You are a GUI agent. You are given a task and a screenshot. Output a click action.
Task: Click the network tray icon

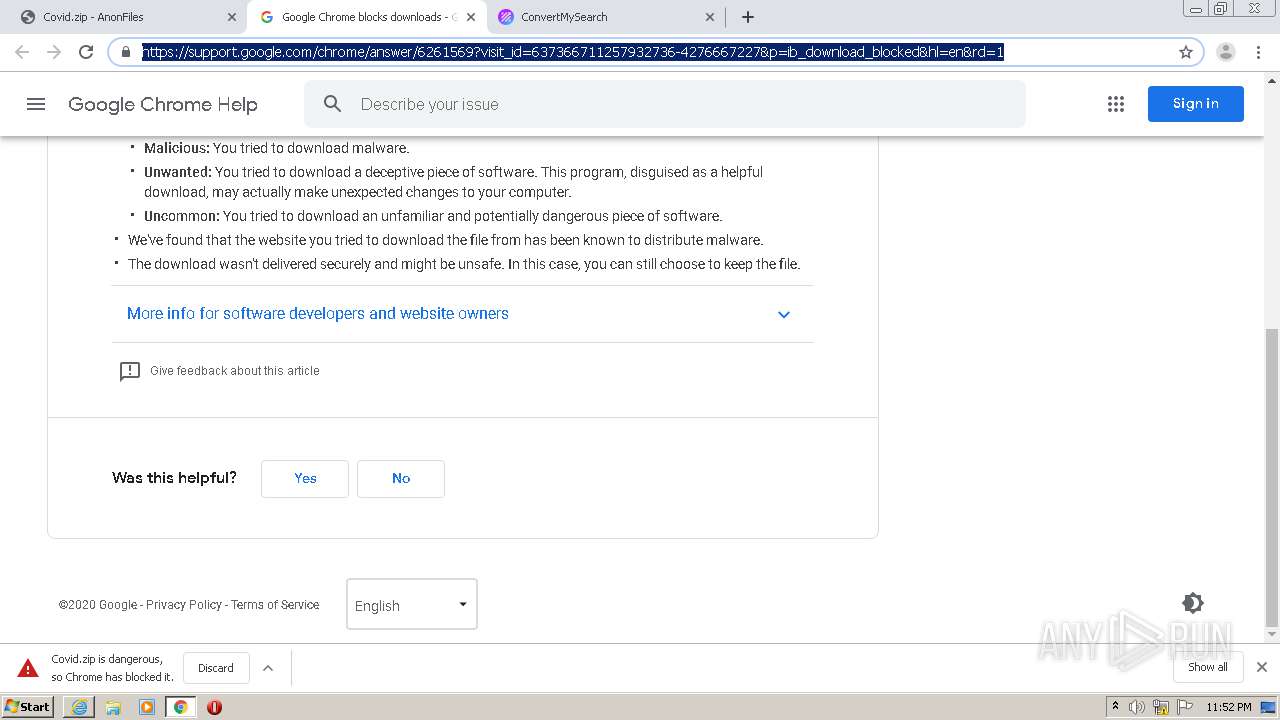click(x=1161, y=707)
